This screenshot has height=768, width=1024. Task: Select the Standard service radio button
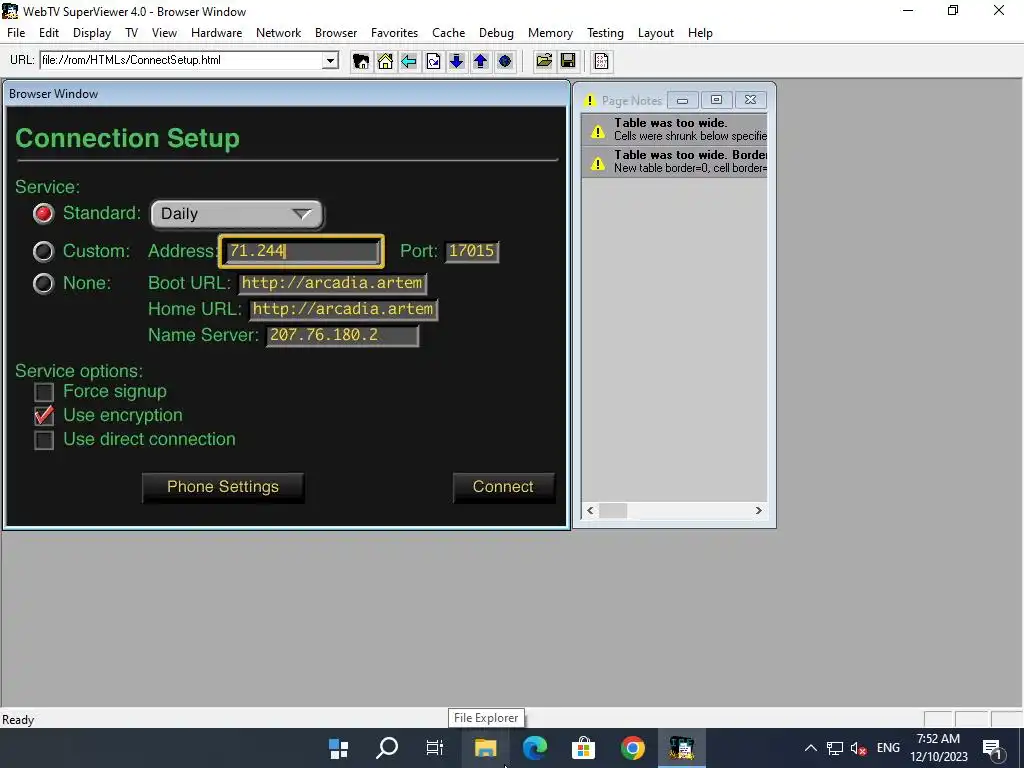point(44,214)
